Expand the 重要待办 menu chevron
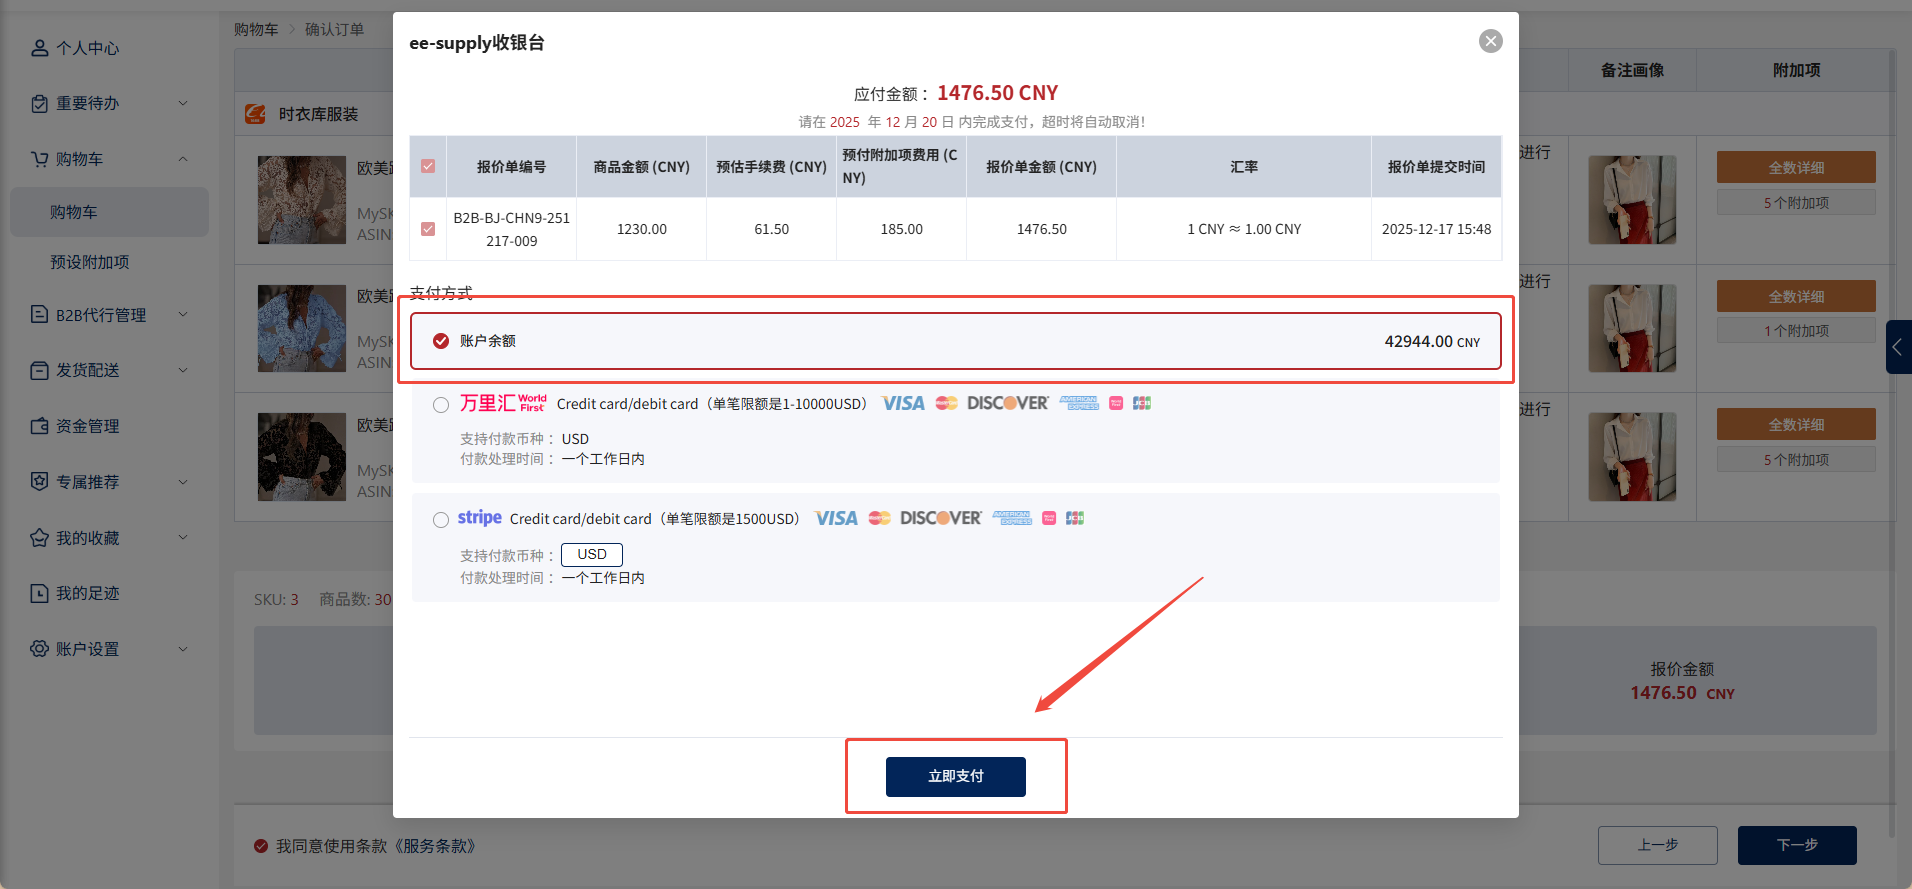Image resolution: width=1912 pixels, height=889 pixels. coord(183,103)
